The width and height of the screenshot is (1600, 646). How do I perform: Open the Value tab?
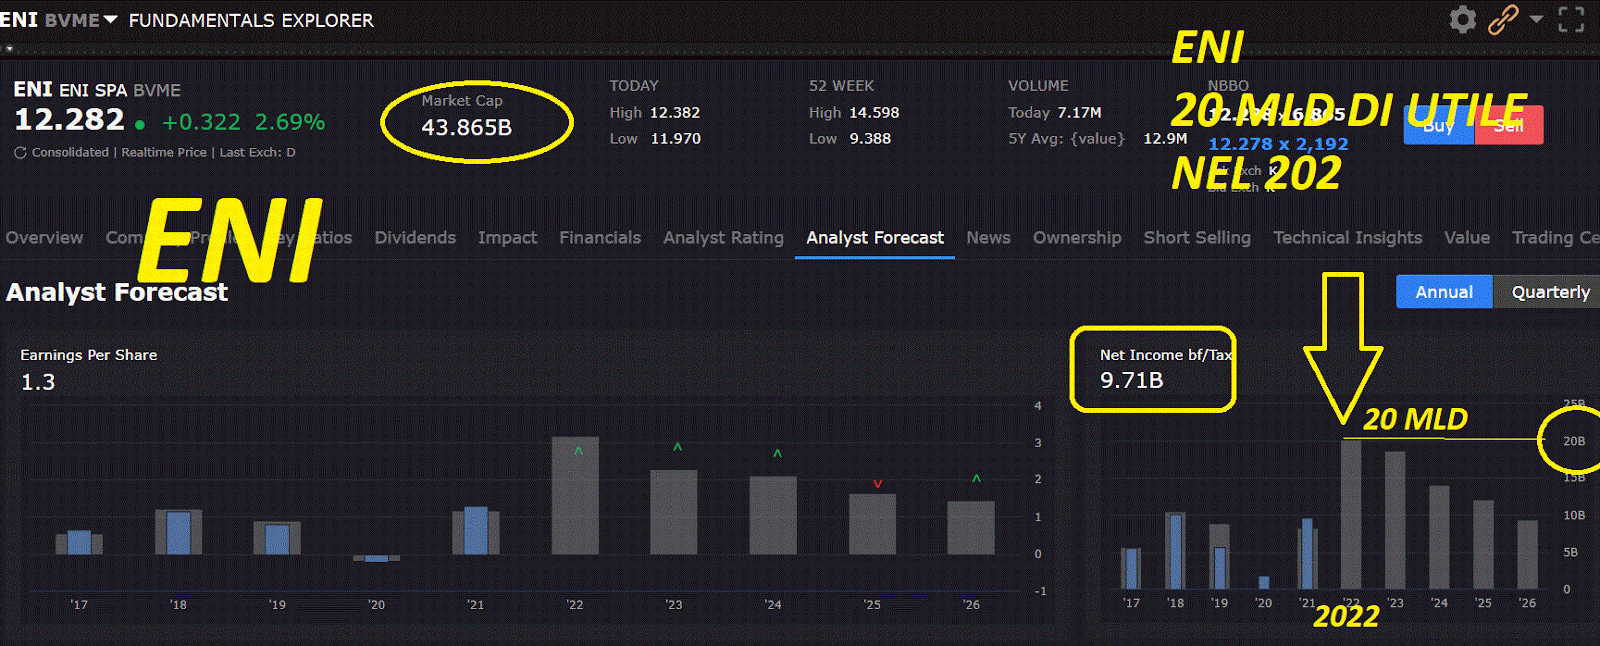1467,237
